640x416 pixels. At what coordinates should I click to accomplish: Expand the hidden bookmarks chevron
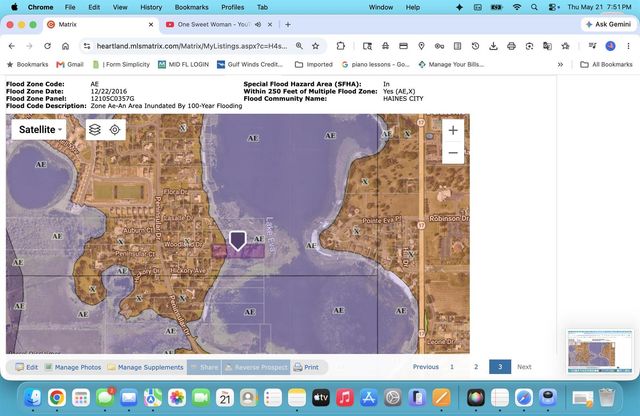click(560, 65)
